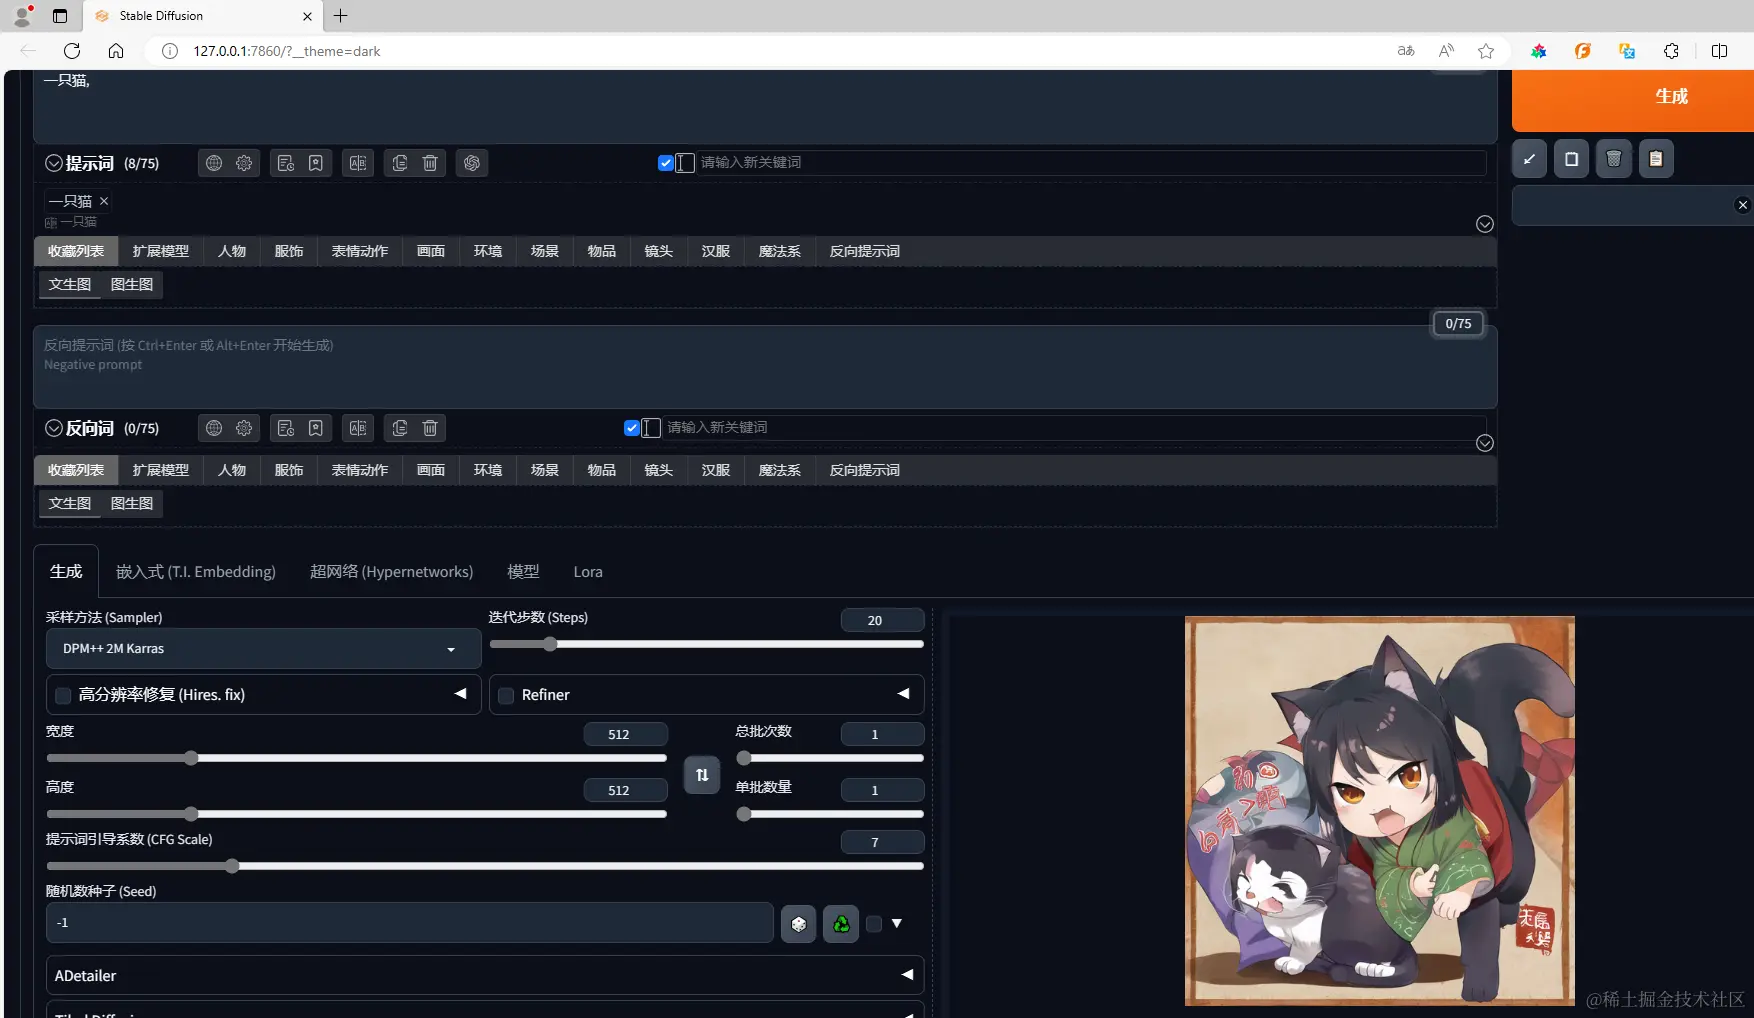Open the DPM++ 2M Karras sampler dropdown
Screen dimensions: 1754x1018
click(x=263, y=649)
